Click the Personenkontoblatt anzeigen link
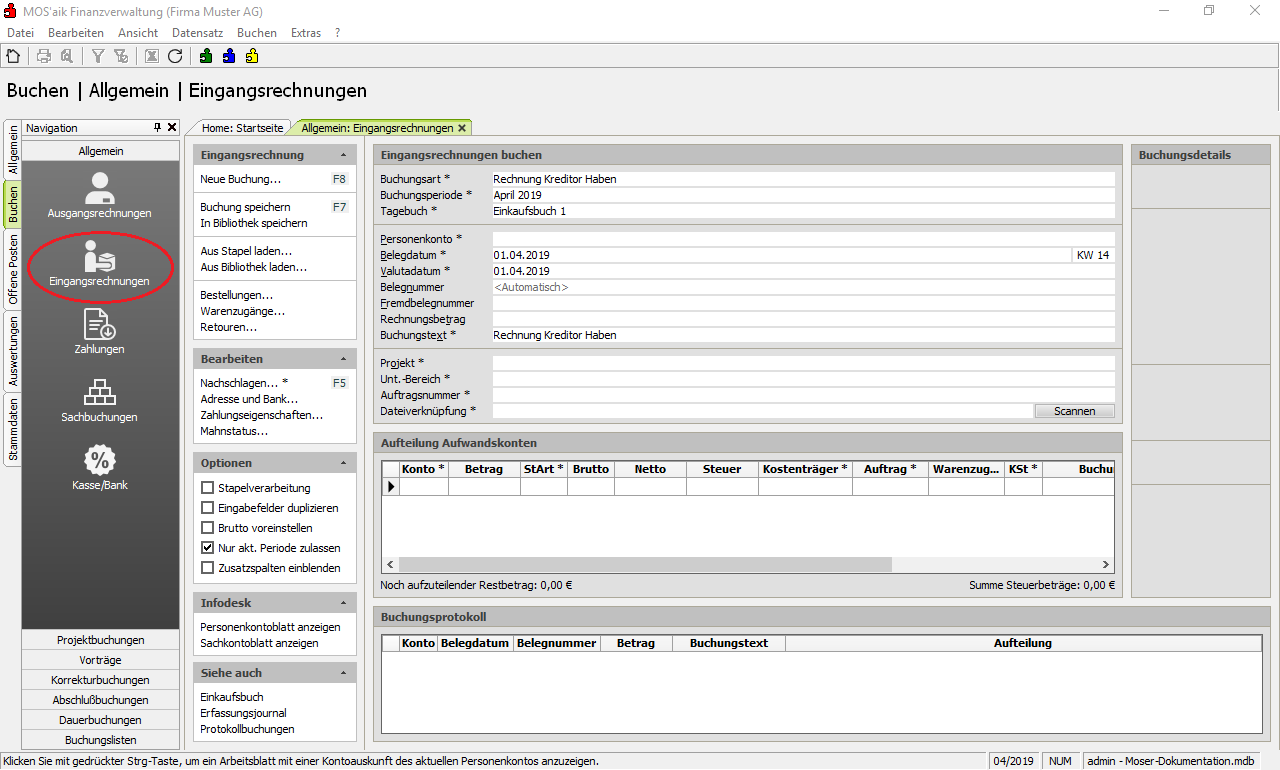 (270, 627)
